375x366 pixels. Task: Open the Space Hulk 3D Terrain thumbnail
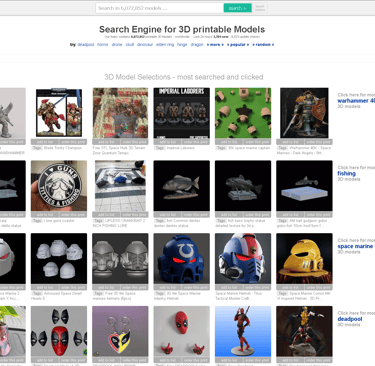tap(120, 113)
